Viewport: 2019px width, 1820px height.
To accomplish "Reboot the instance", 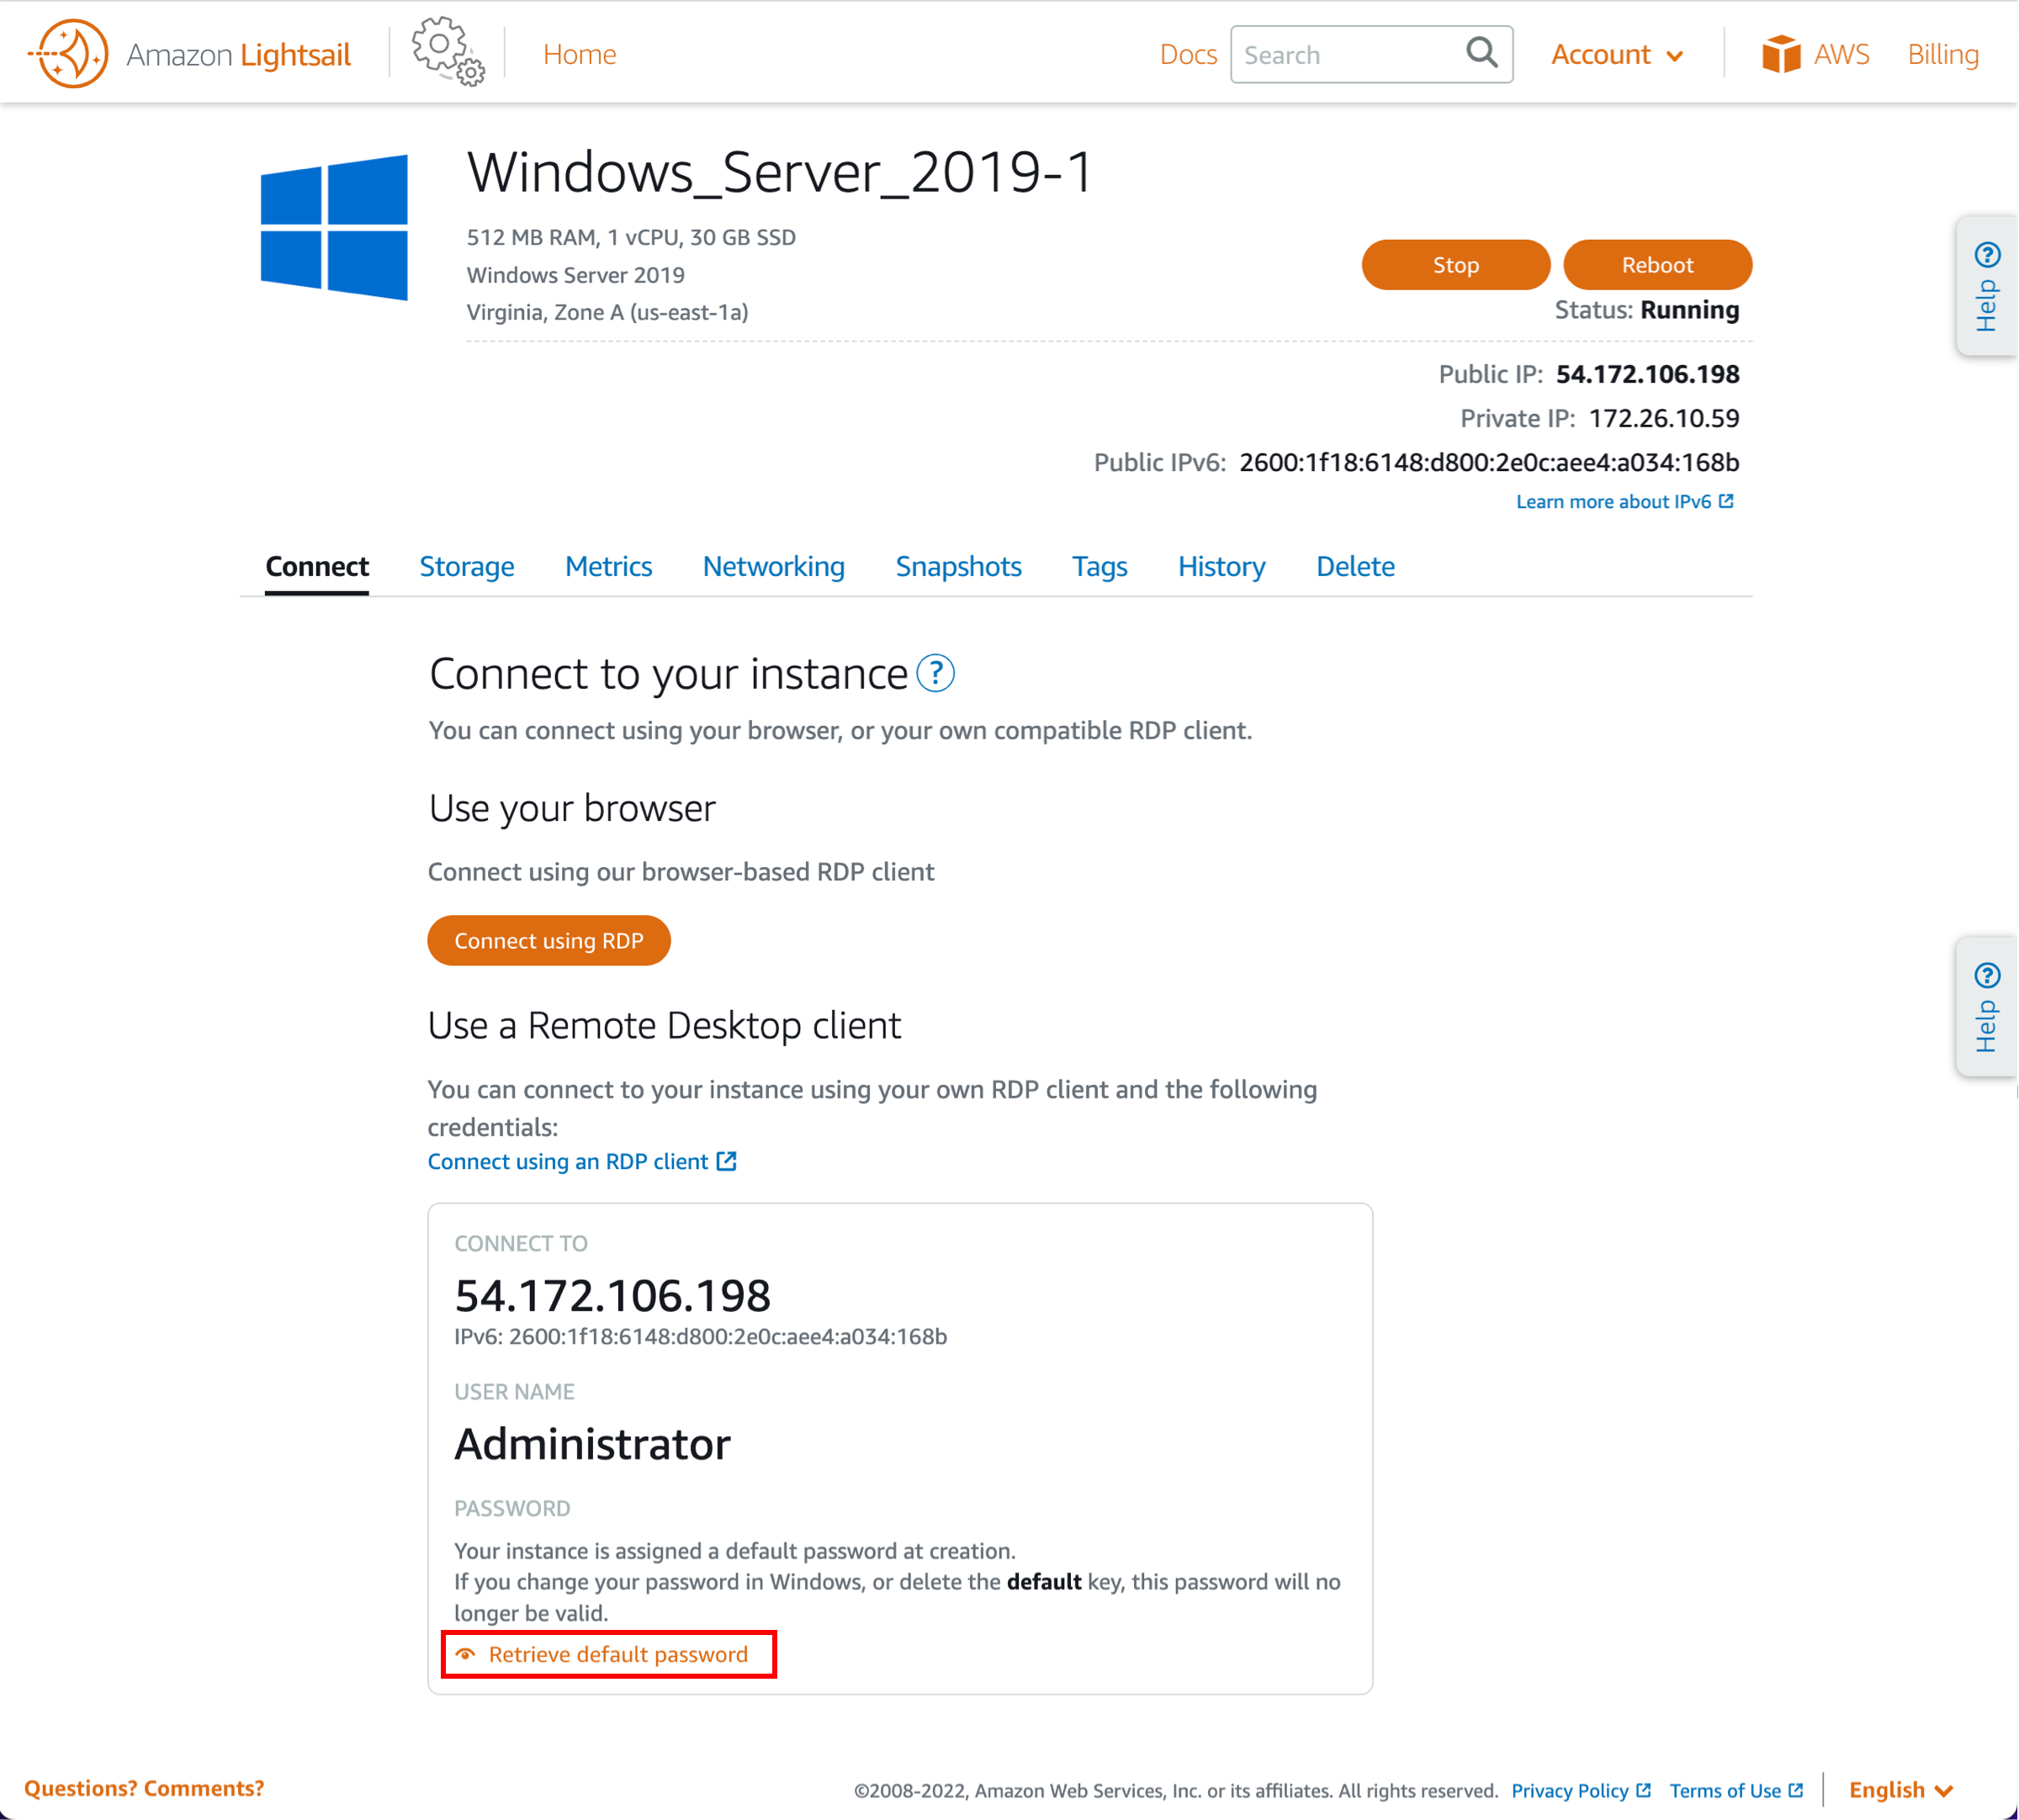I will [x=1657, y=265].
